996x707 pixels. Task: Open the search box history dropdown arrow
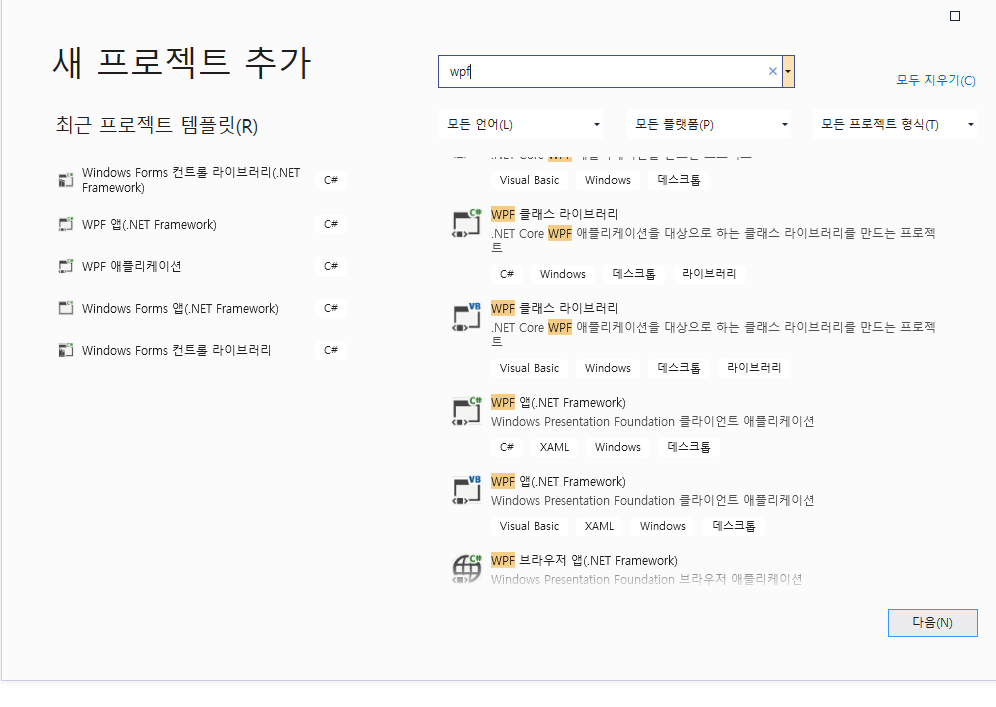(788, 71)
